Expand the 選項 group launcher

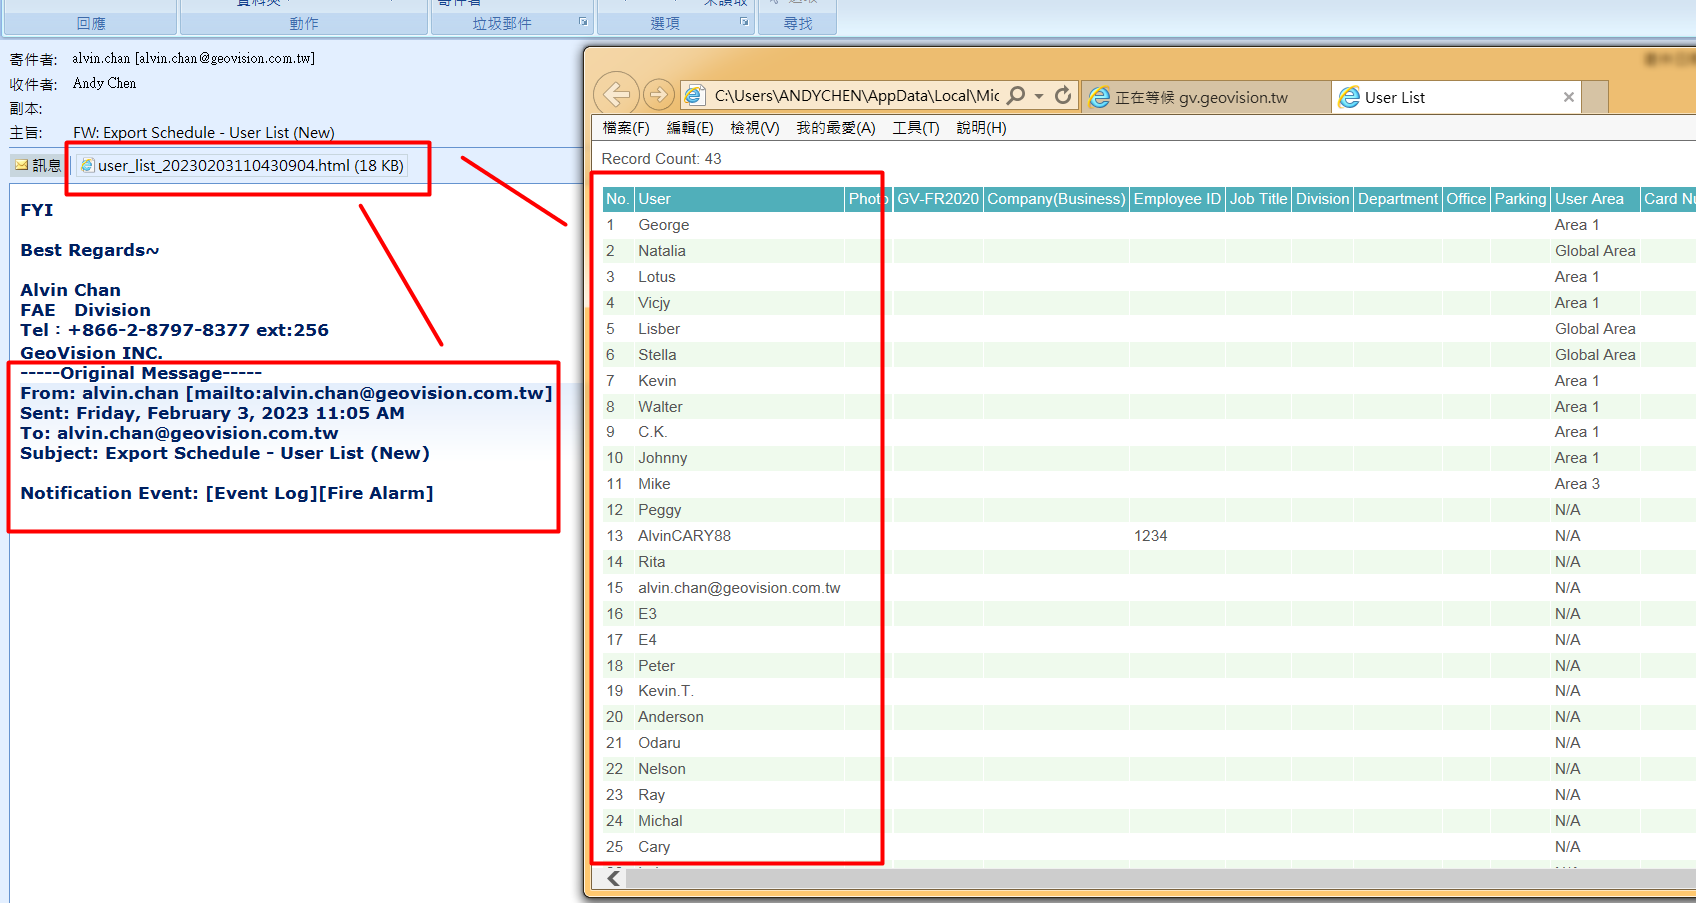pyautogui.click(x=744, y=21)
